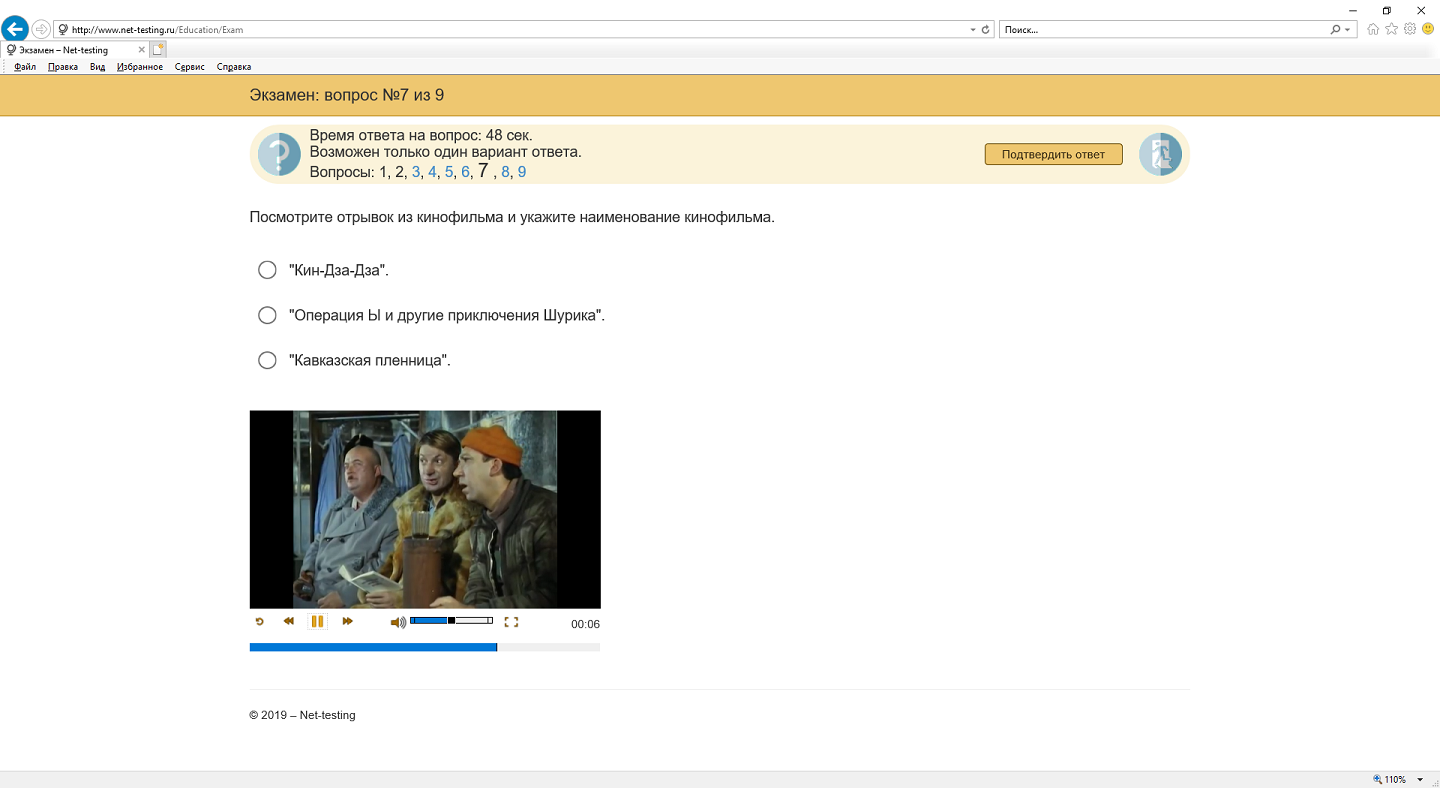Screen dimensions: 1440x788
Task: Close the "Экзамен – Net-testing" tab
Action: point(141,50)
